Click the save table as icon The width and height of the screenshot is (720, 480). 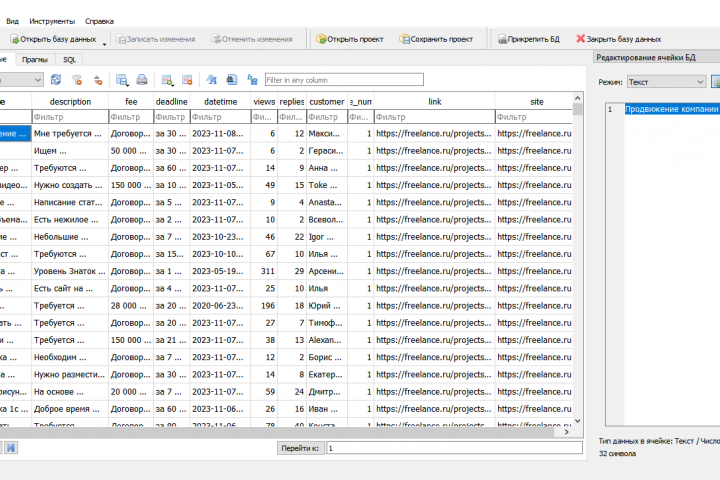tap(122, 79)
